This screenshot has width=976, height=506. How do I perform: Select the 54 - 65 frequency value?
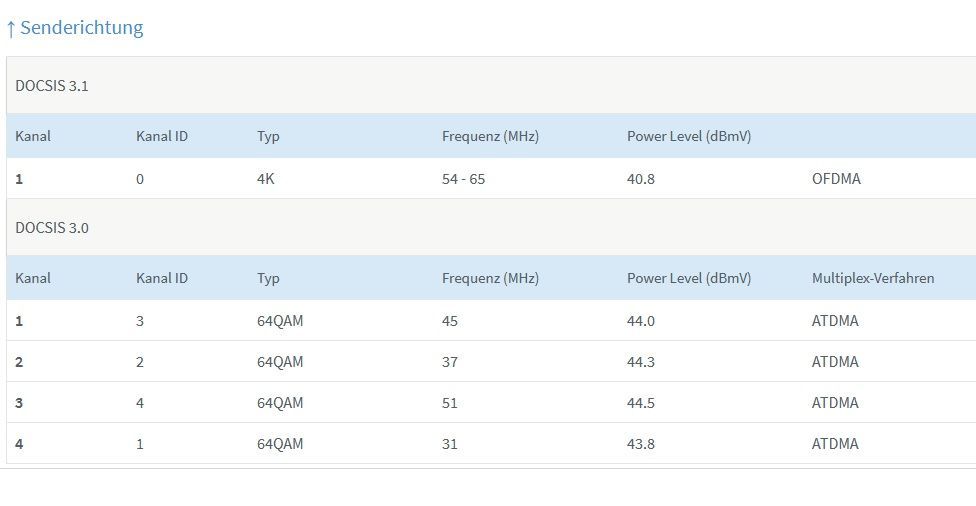[463, 179]
